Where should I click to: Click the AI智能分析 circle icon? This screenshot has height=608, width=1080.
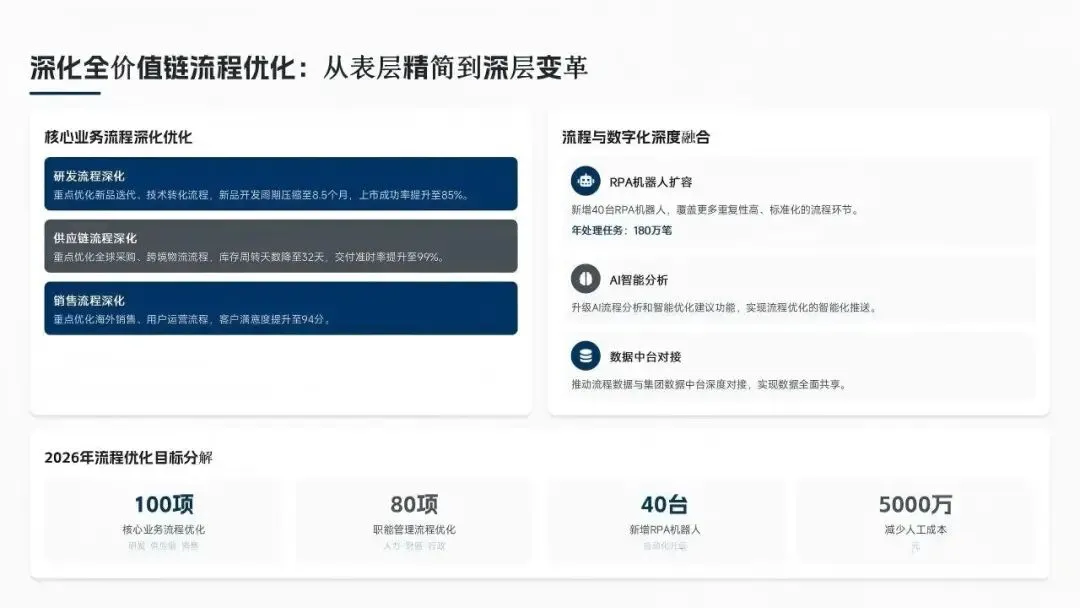(x=585, y=279)
